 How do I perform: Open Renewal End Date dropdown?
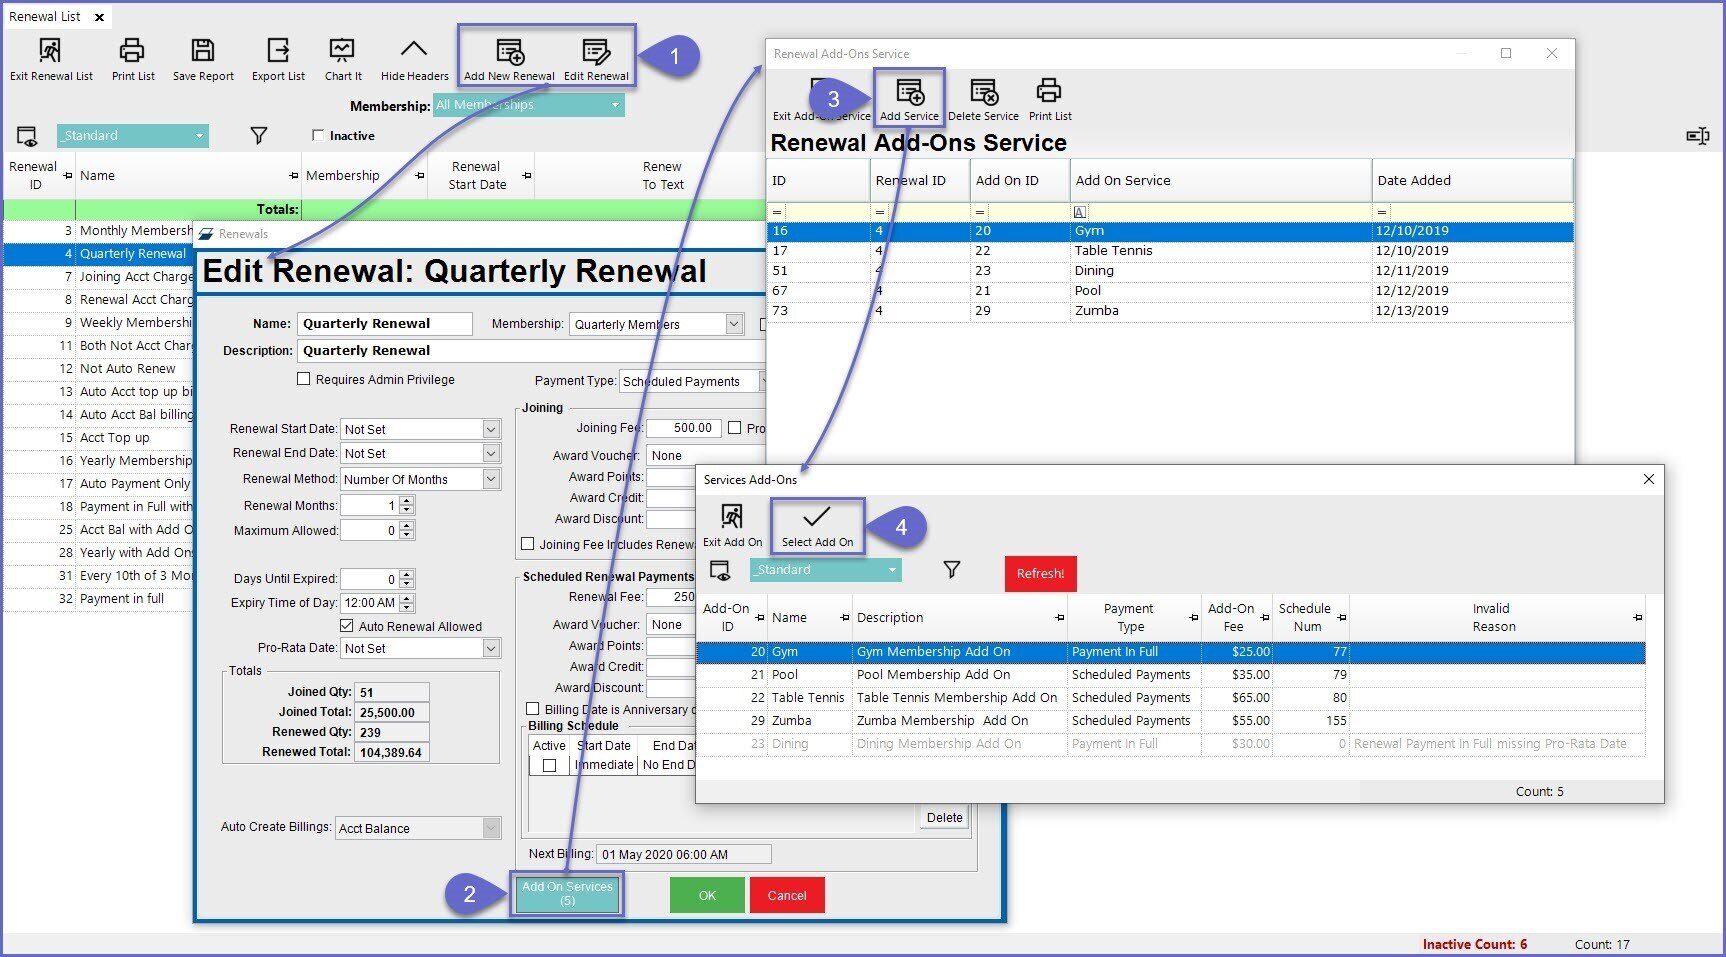[x=420, y=453]
